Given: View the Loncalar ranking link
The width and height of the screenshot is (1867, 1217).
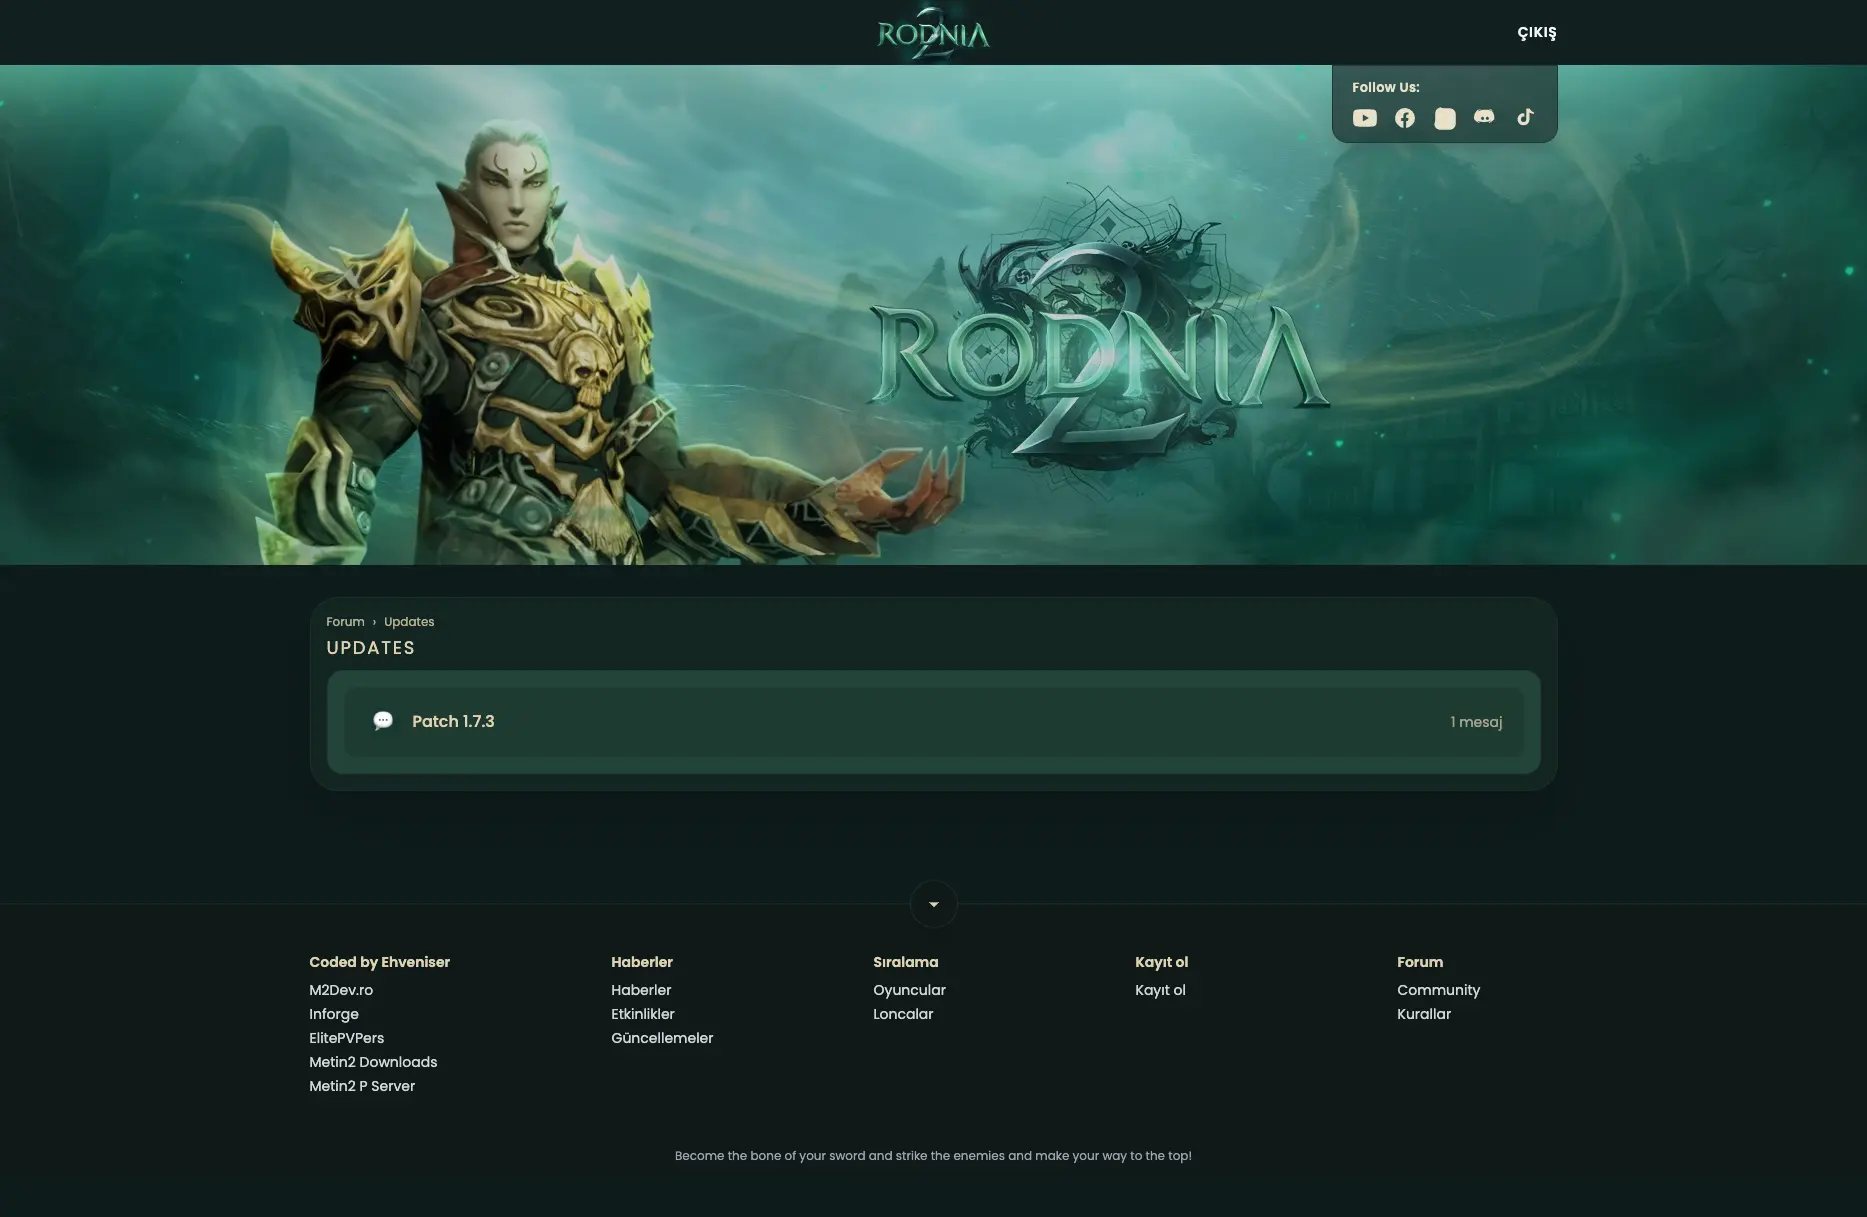Looking at the screenshot, I should 903,1014.
